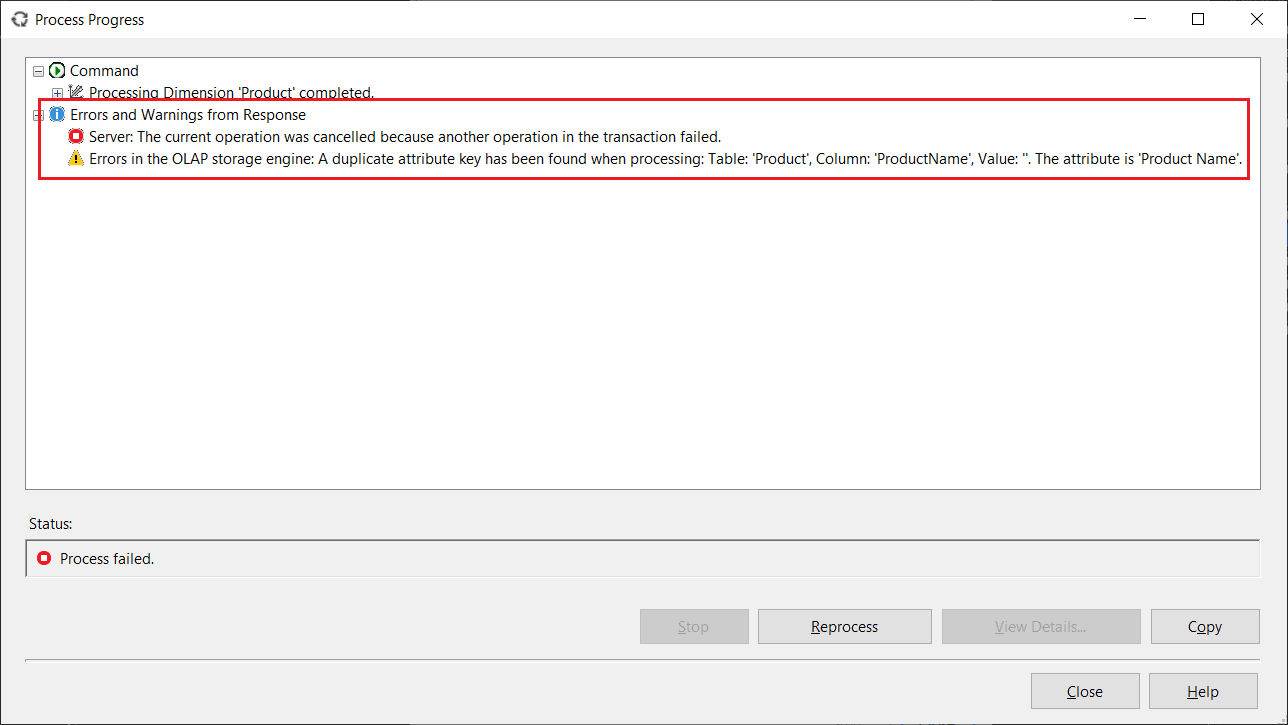Click the blue info icon beside Errors and Warnings
Image resolution: width=1288 pixels, height=725 pixels.
pyautogui.click(x=57, y=115)
